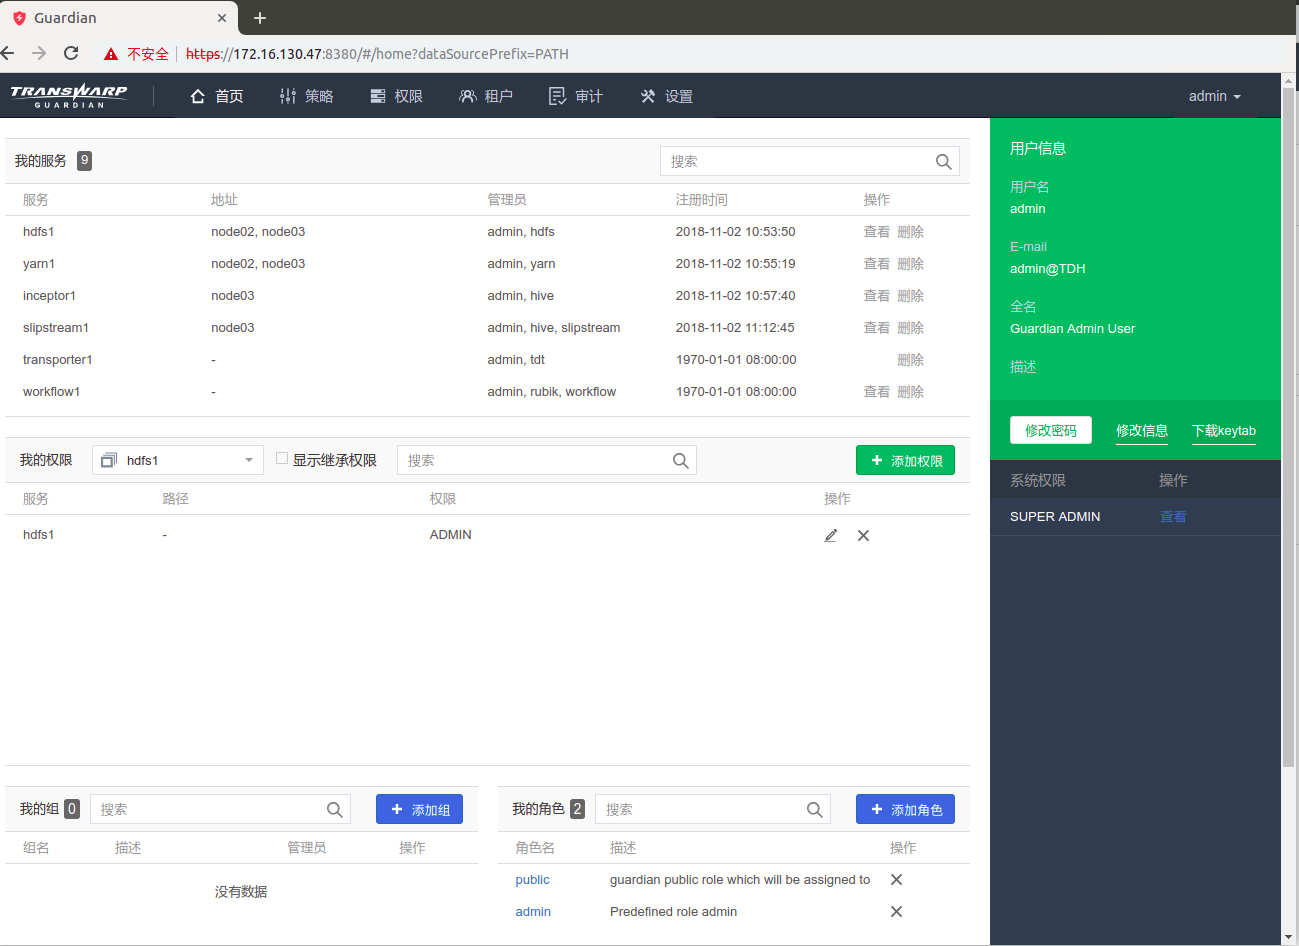Click the 添加组 add group button
The image size is (1299, 946).
419,809
